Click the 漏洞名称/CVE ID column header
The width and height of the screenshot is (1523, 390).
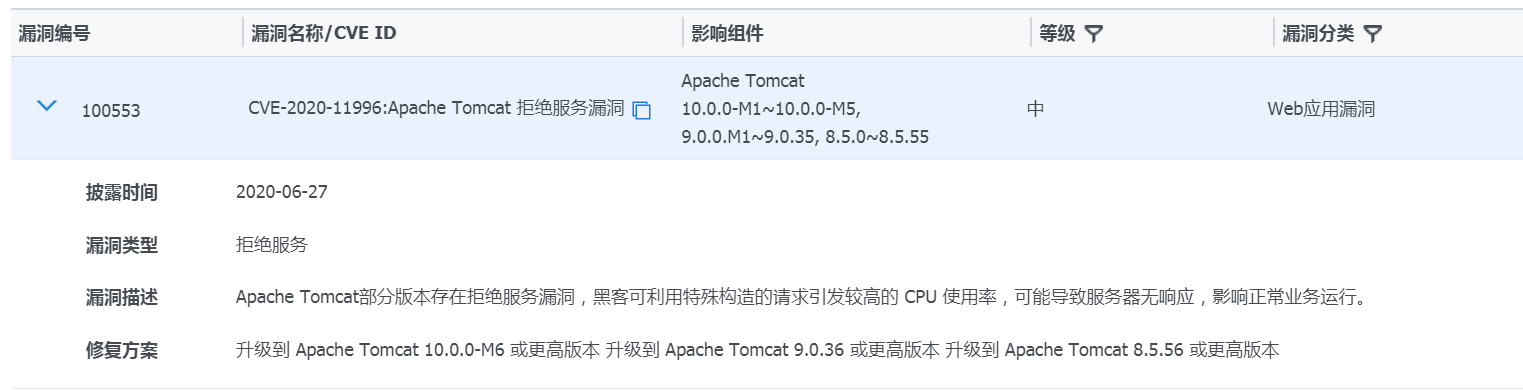(323, 34)
